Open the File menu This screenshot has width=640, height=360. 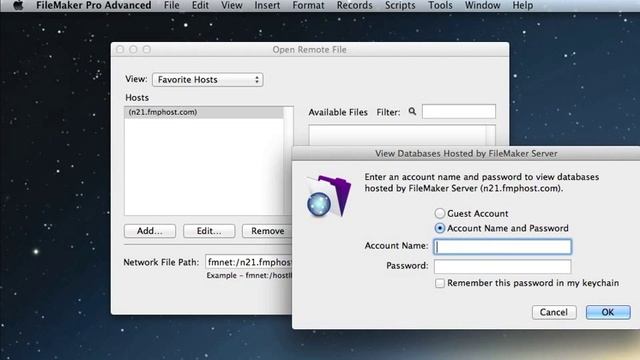pos(171,5)
